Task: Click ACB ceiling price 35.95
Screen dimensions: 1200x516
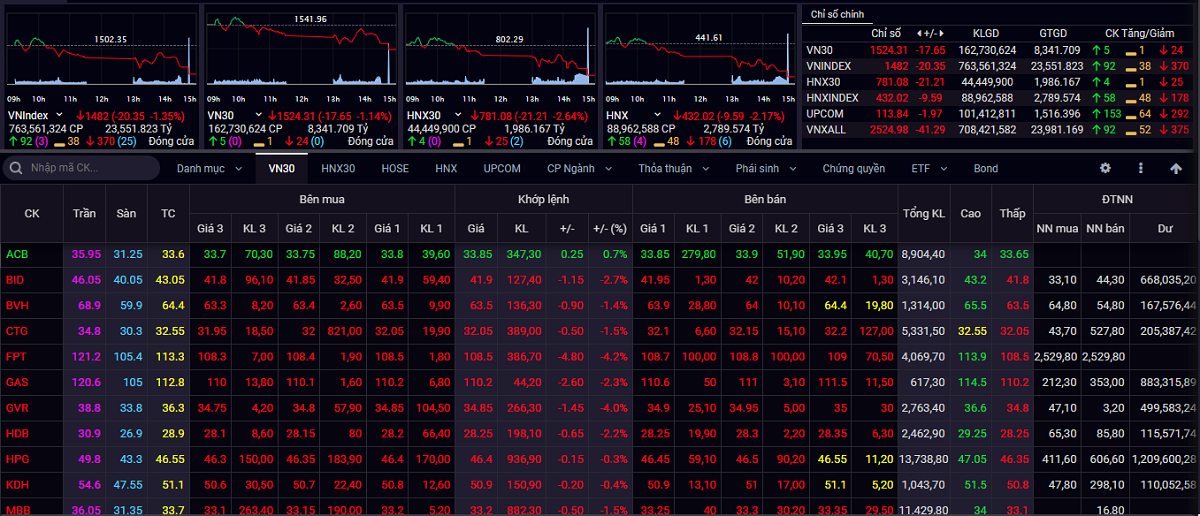Action: click(x=86, y=254)
